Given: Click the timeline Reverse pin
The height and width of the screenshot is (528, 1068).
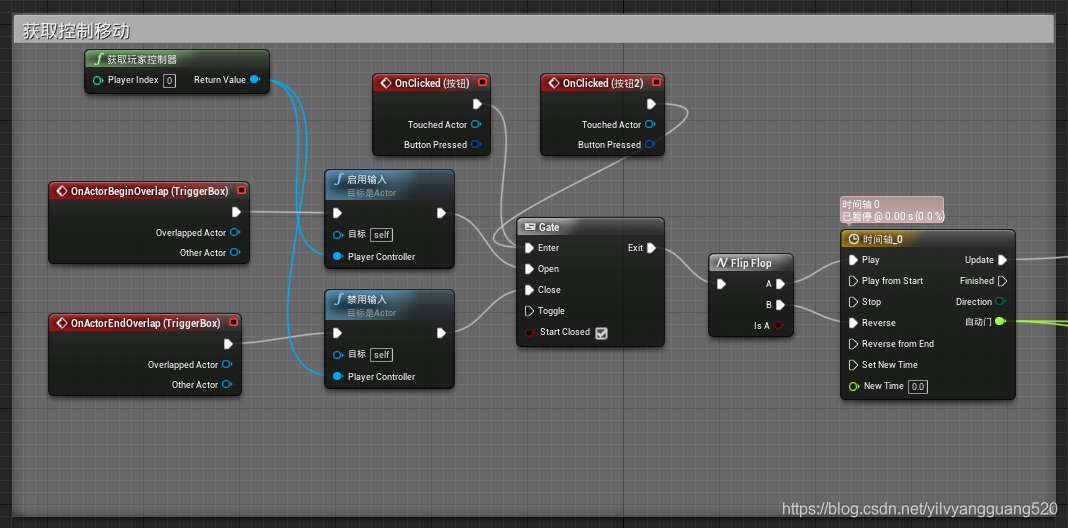Looking at the screenshot, I should [x=853, y=323].
